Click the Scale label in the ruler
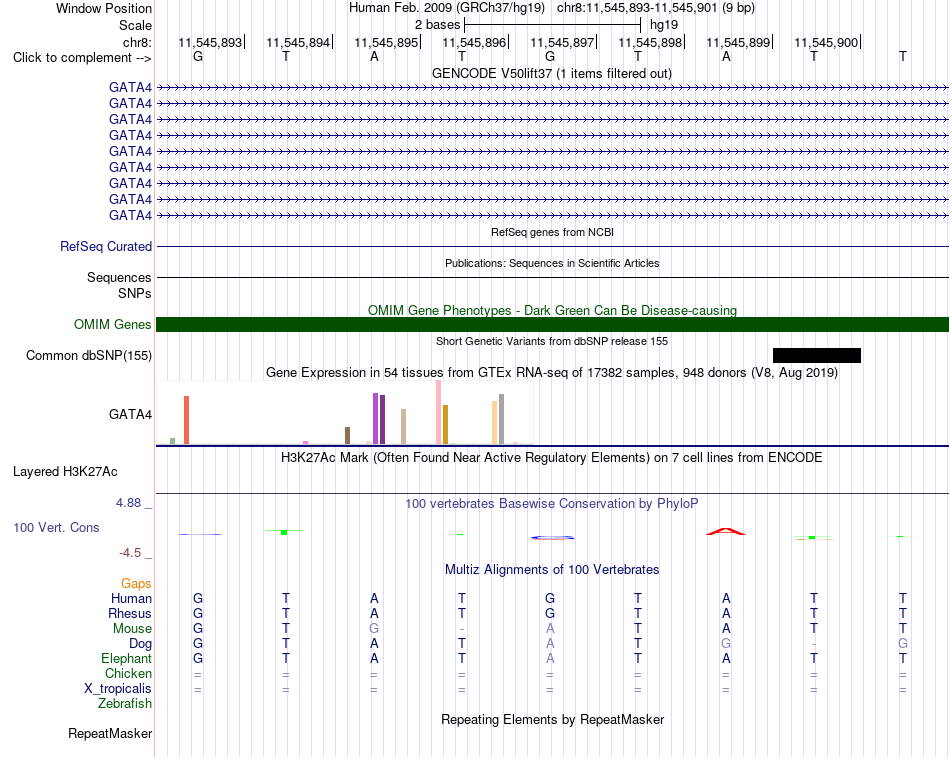This screenshot has width=950, height=757. pos(135,25)
